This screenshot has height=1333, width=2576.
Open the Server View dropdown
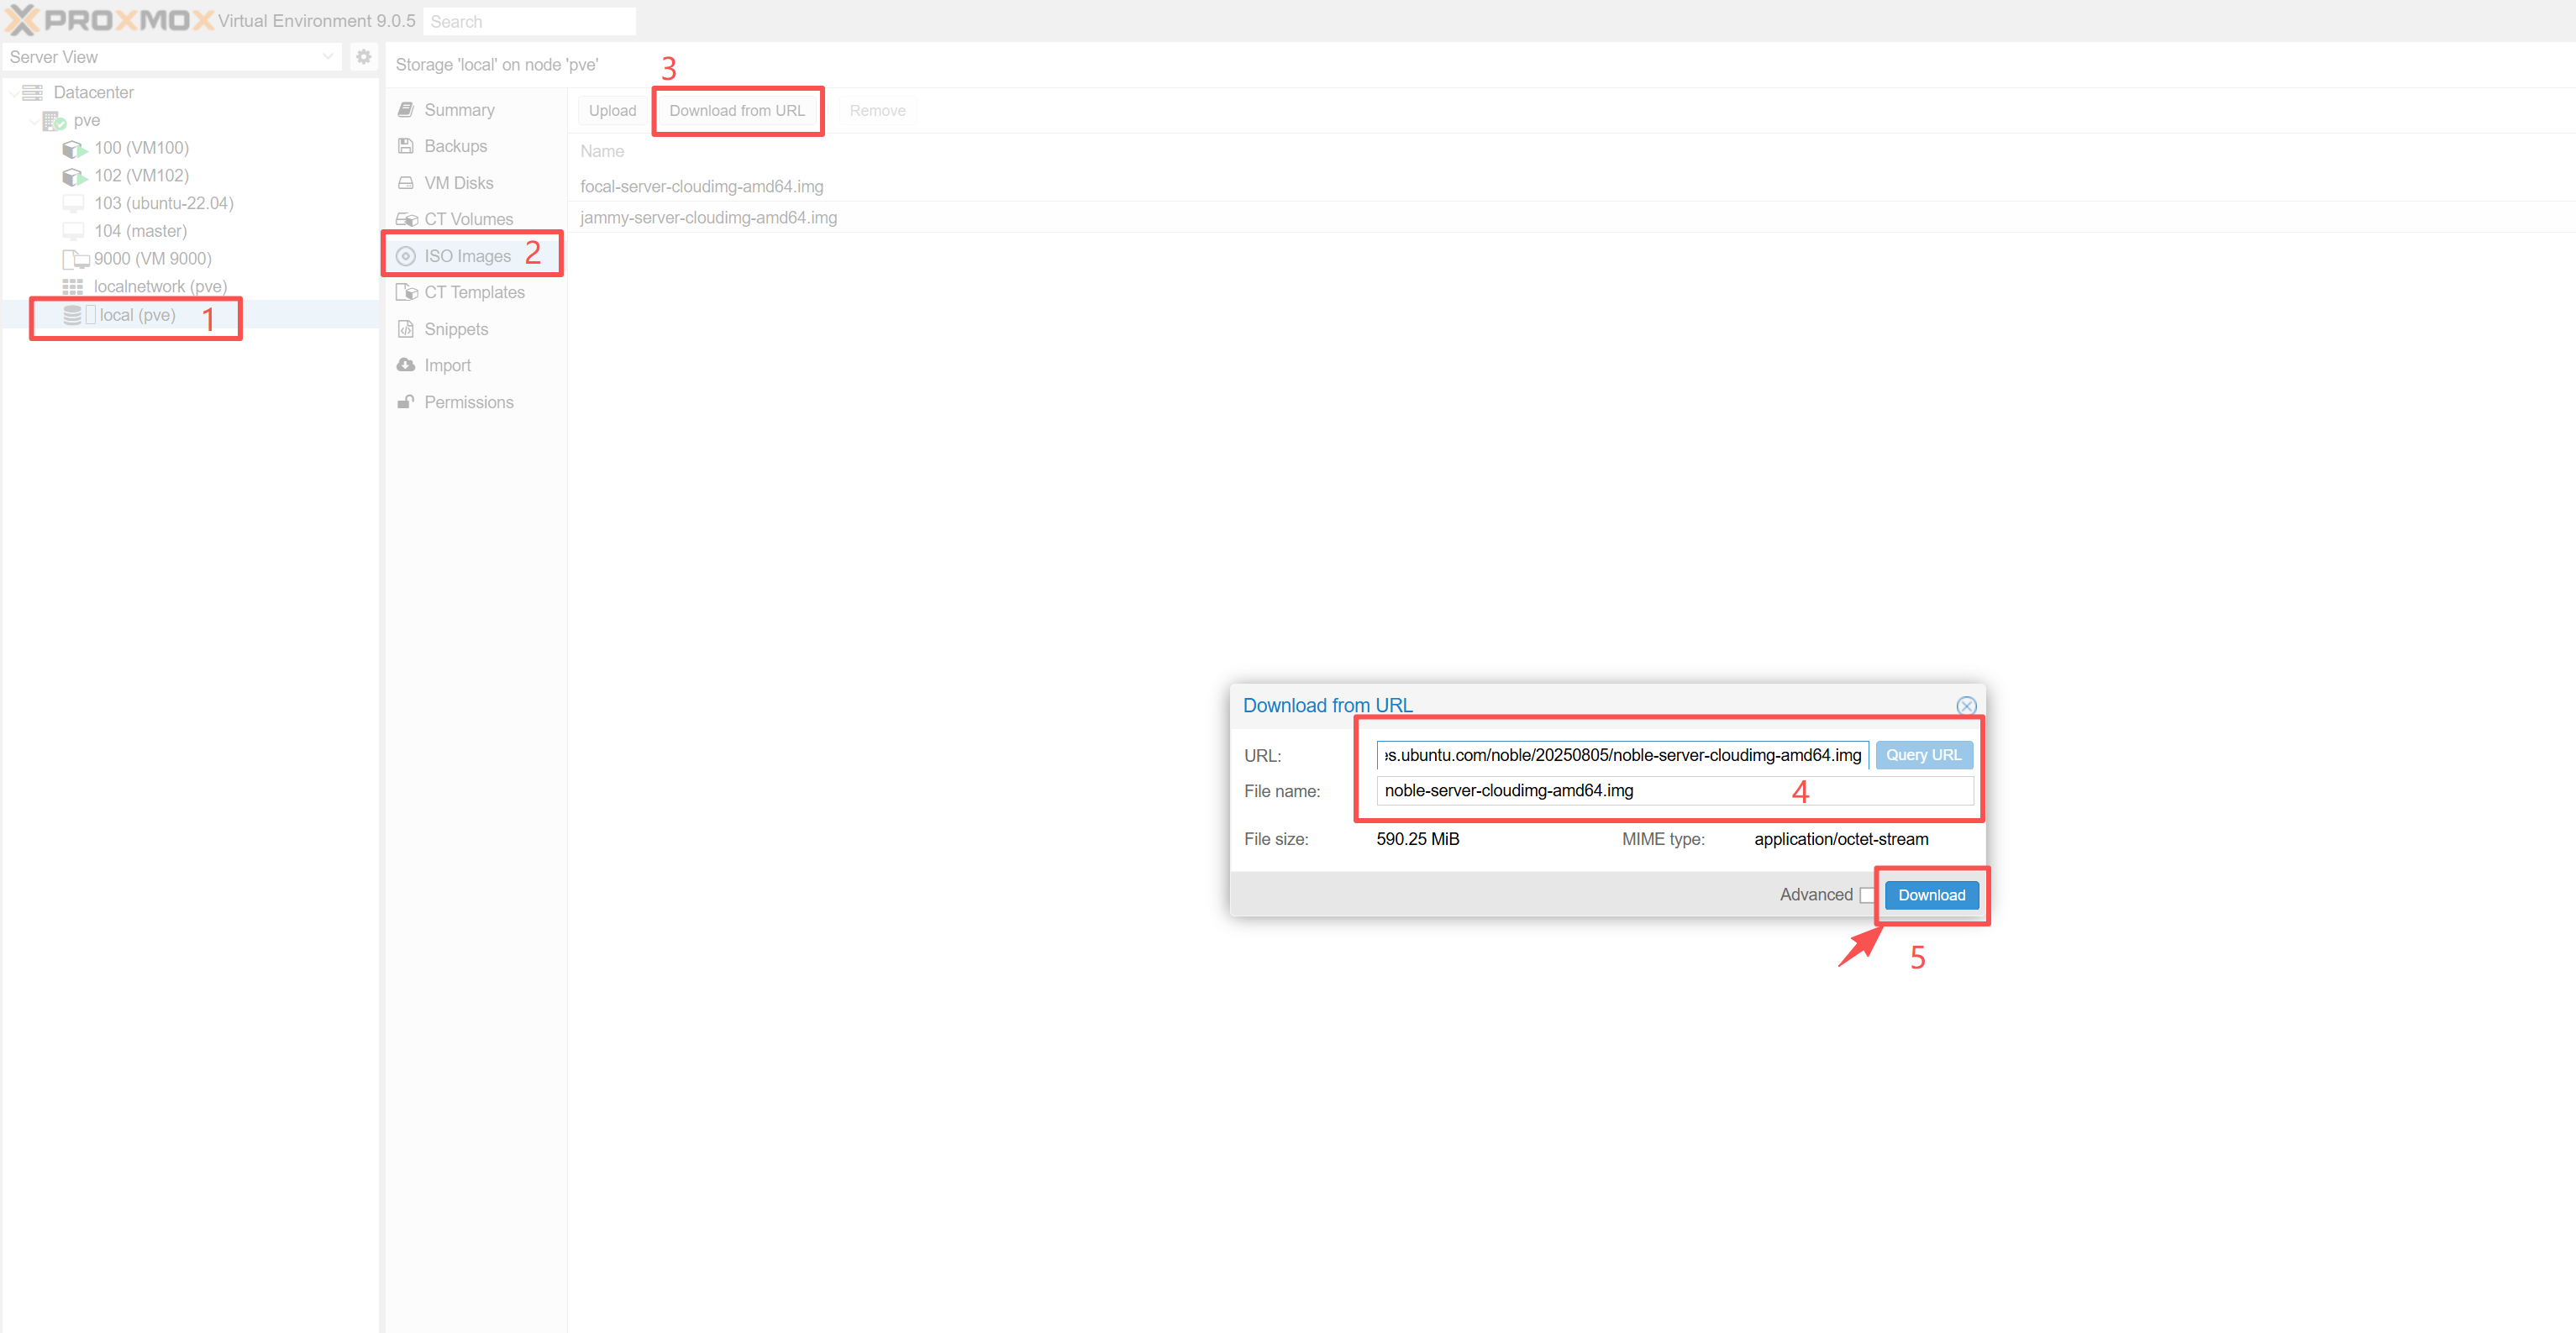coord(328,57)
